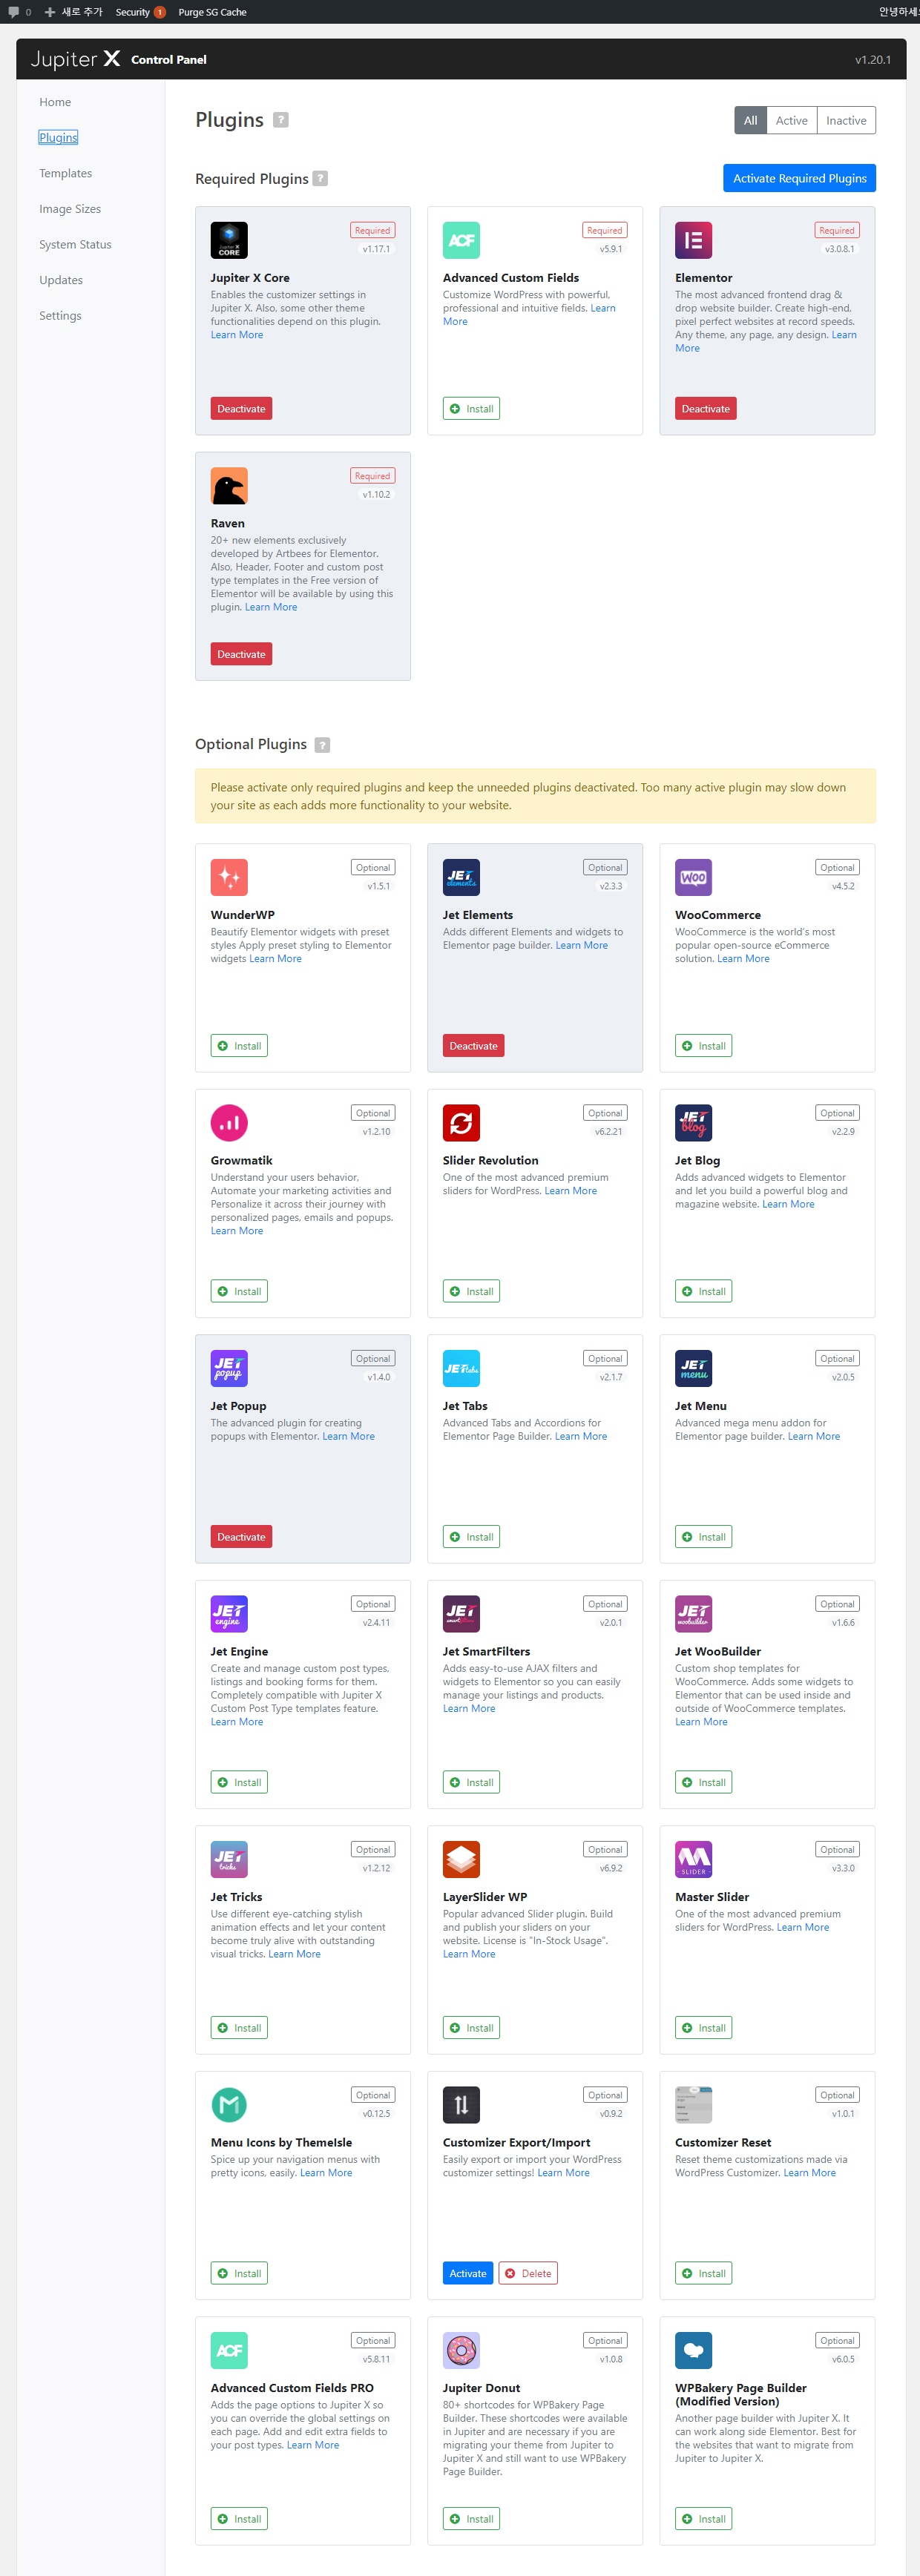
Task: Install Advanced Custom Fields required plugin
Action: (471, 409)
